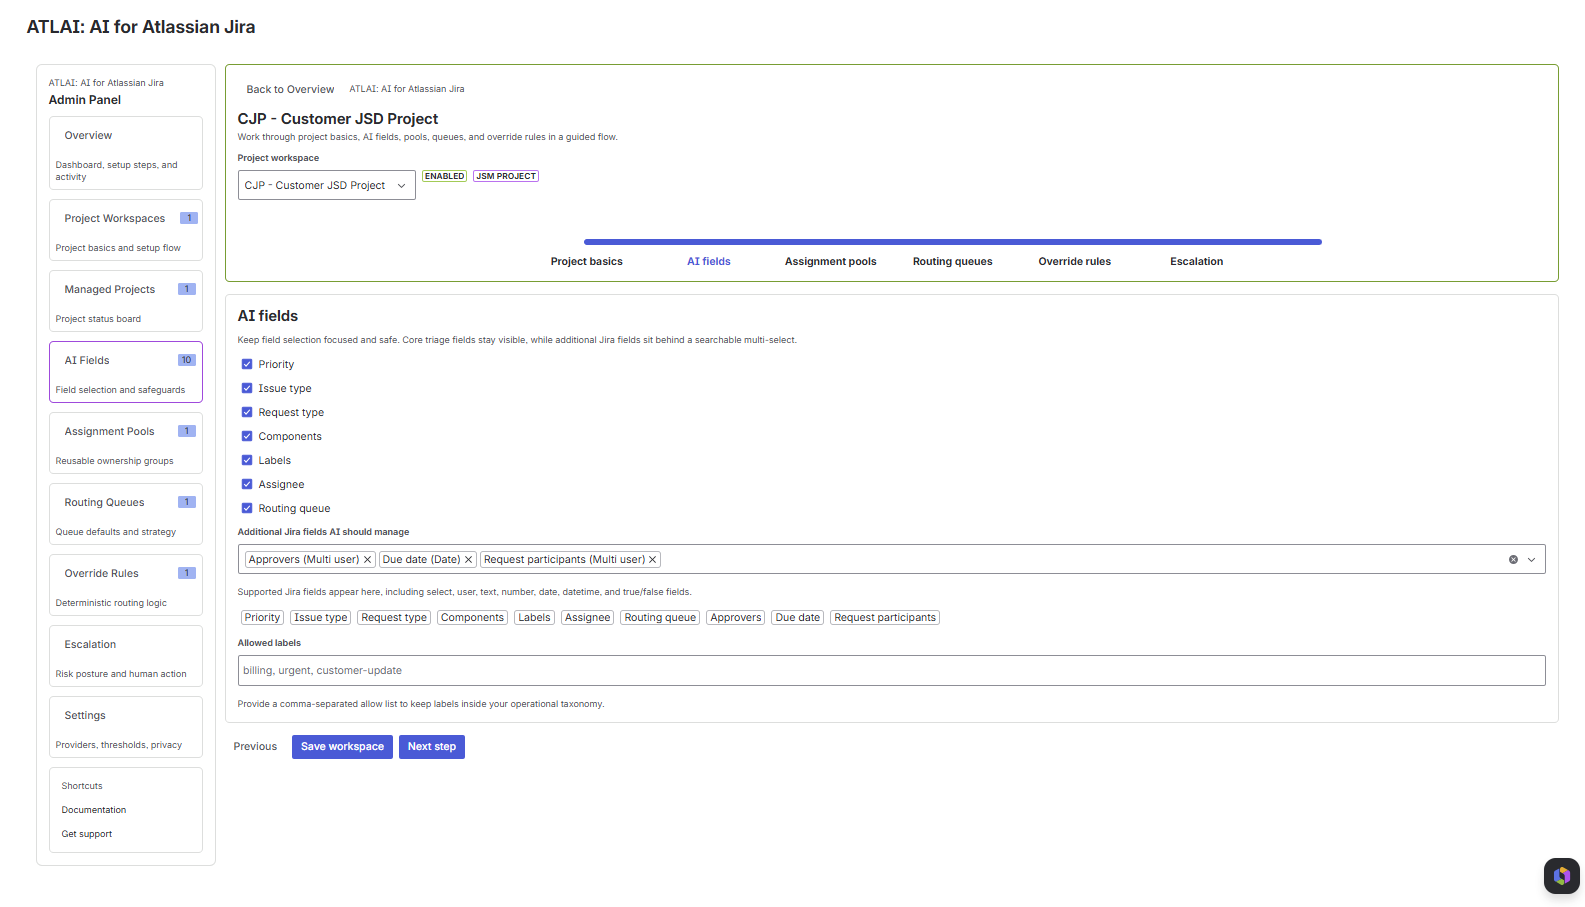Click the Assignee supported field tag

click(587, 618)
